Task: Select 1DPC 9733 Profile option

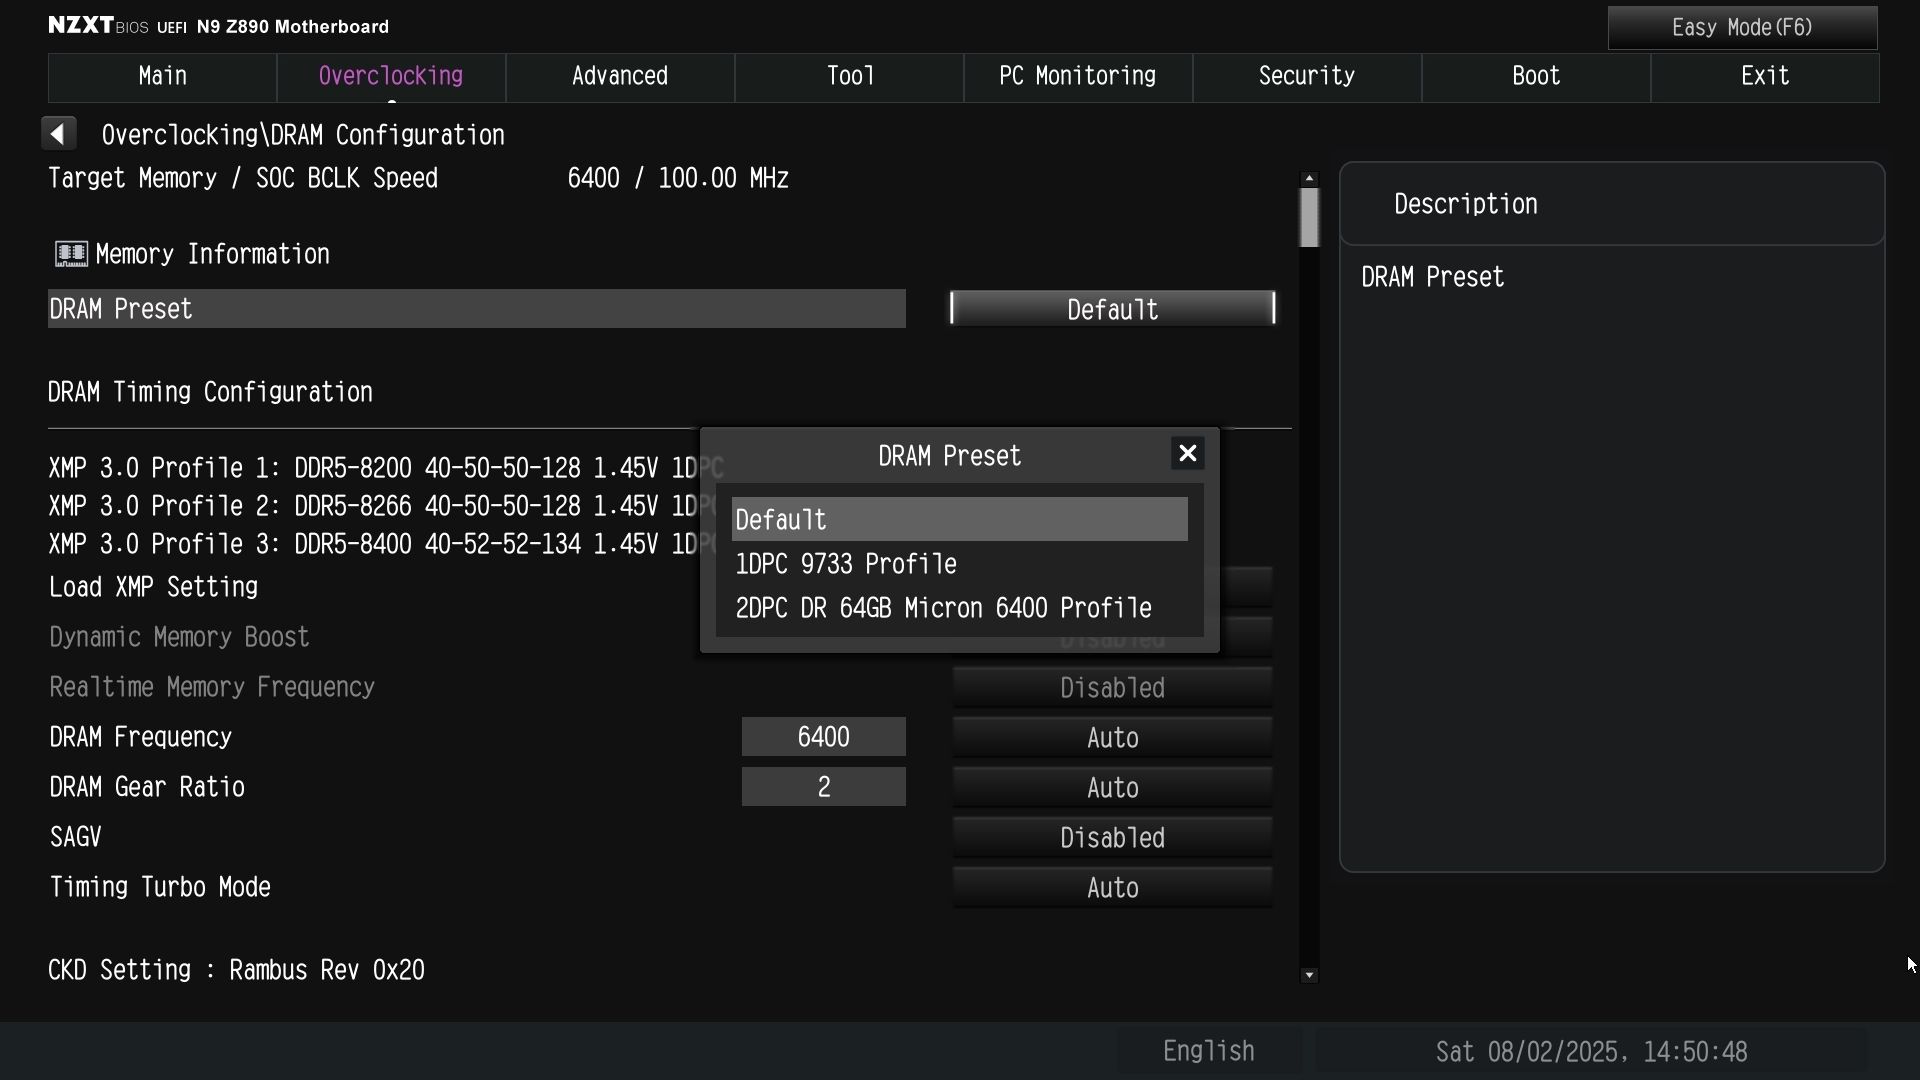Action: tap(959, 564)
